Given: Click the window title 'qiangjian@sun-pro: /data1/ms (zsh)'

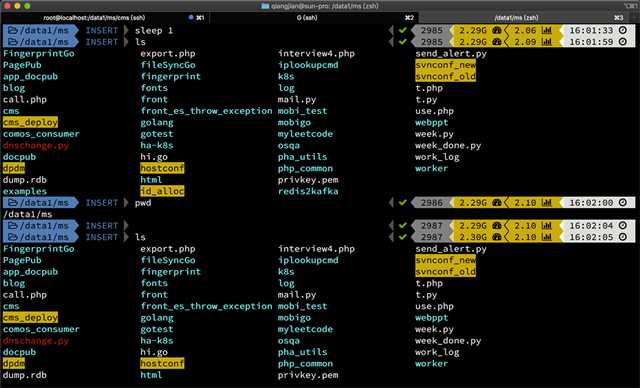Looking at the screenshot, I should point(324,6).
